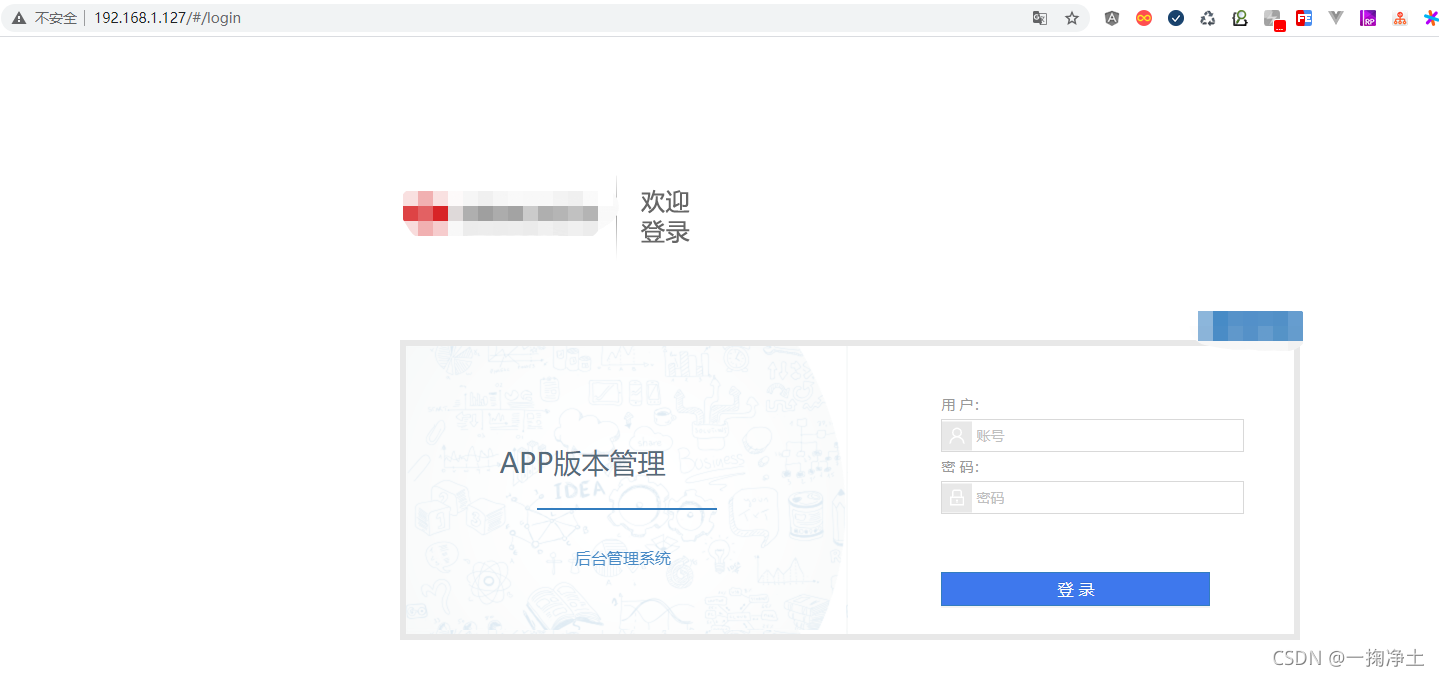Open the FE helper extension icon

[x=1304, y=18]
